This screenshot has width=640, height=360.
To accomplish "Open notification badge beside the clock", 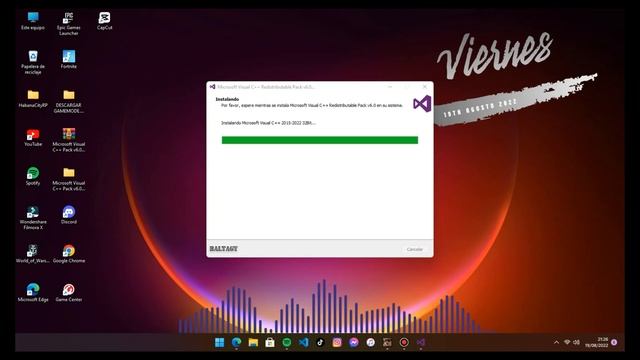I will pyautogui.click(x=614, y=342).
